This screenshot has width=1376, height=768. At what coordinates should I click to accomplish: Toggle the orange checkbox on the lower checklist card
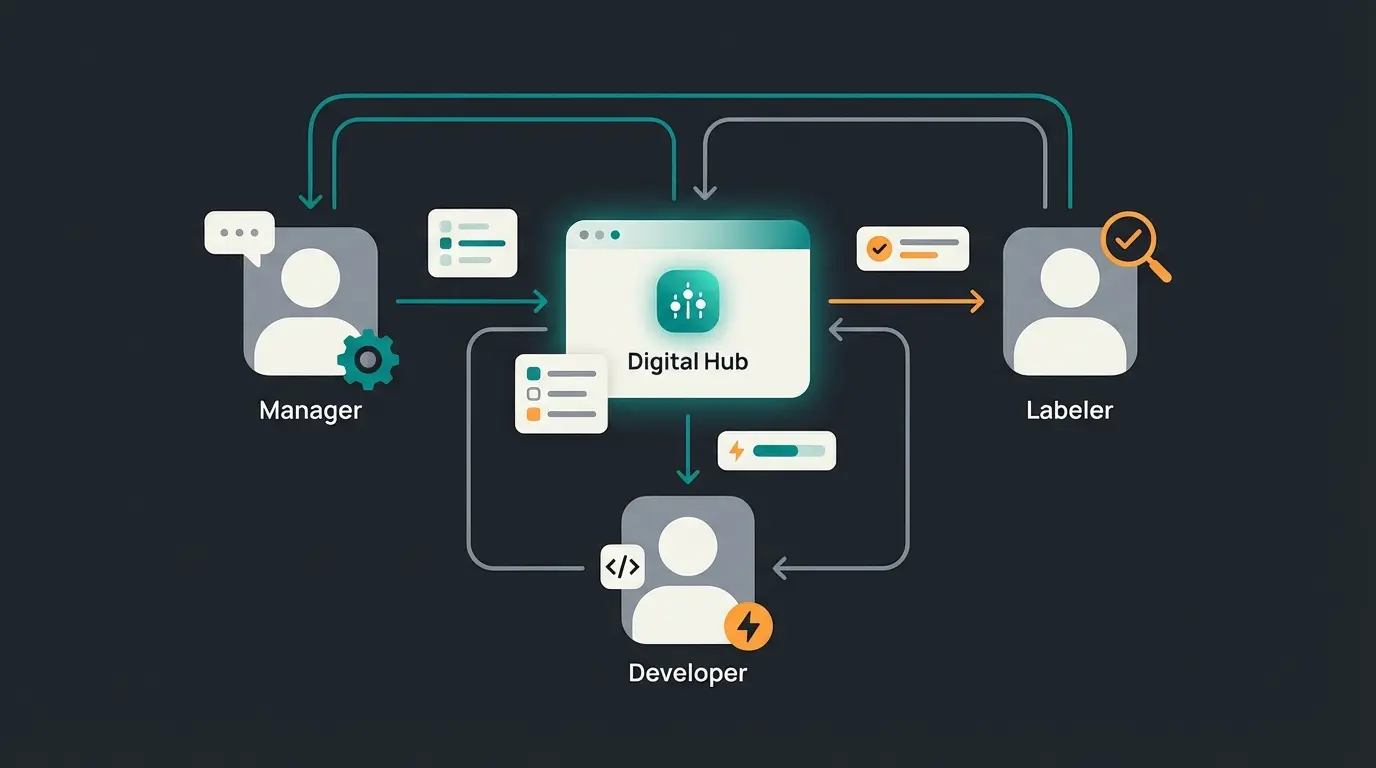(533, 414)
